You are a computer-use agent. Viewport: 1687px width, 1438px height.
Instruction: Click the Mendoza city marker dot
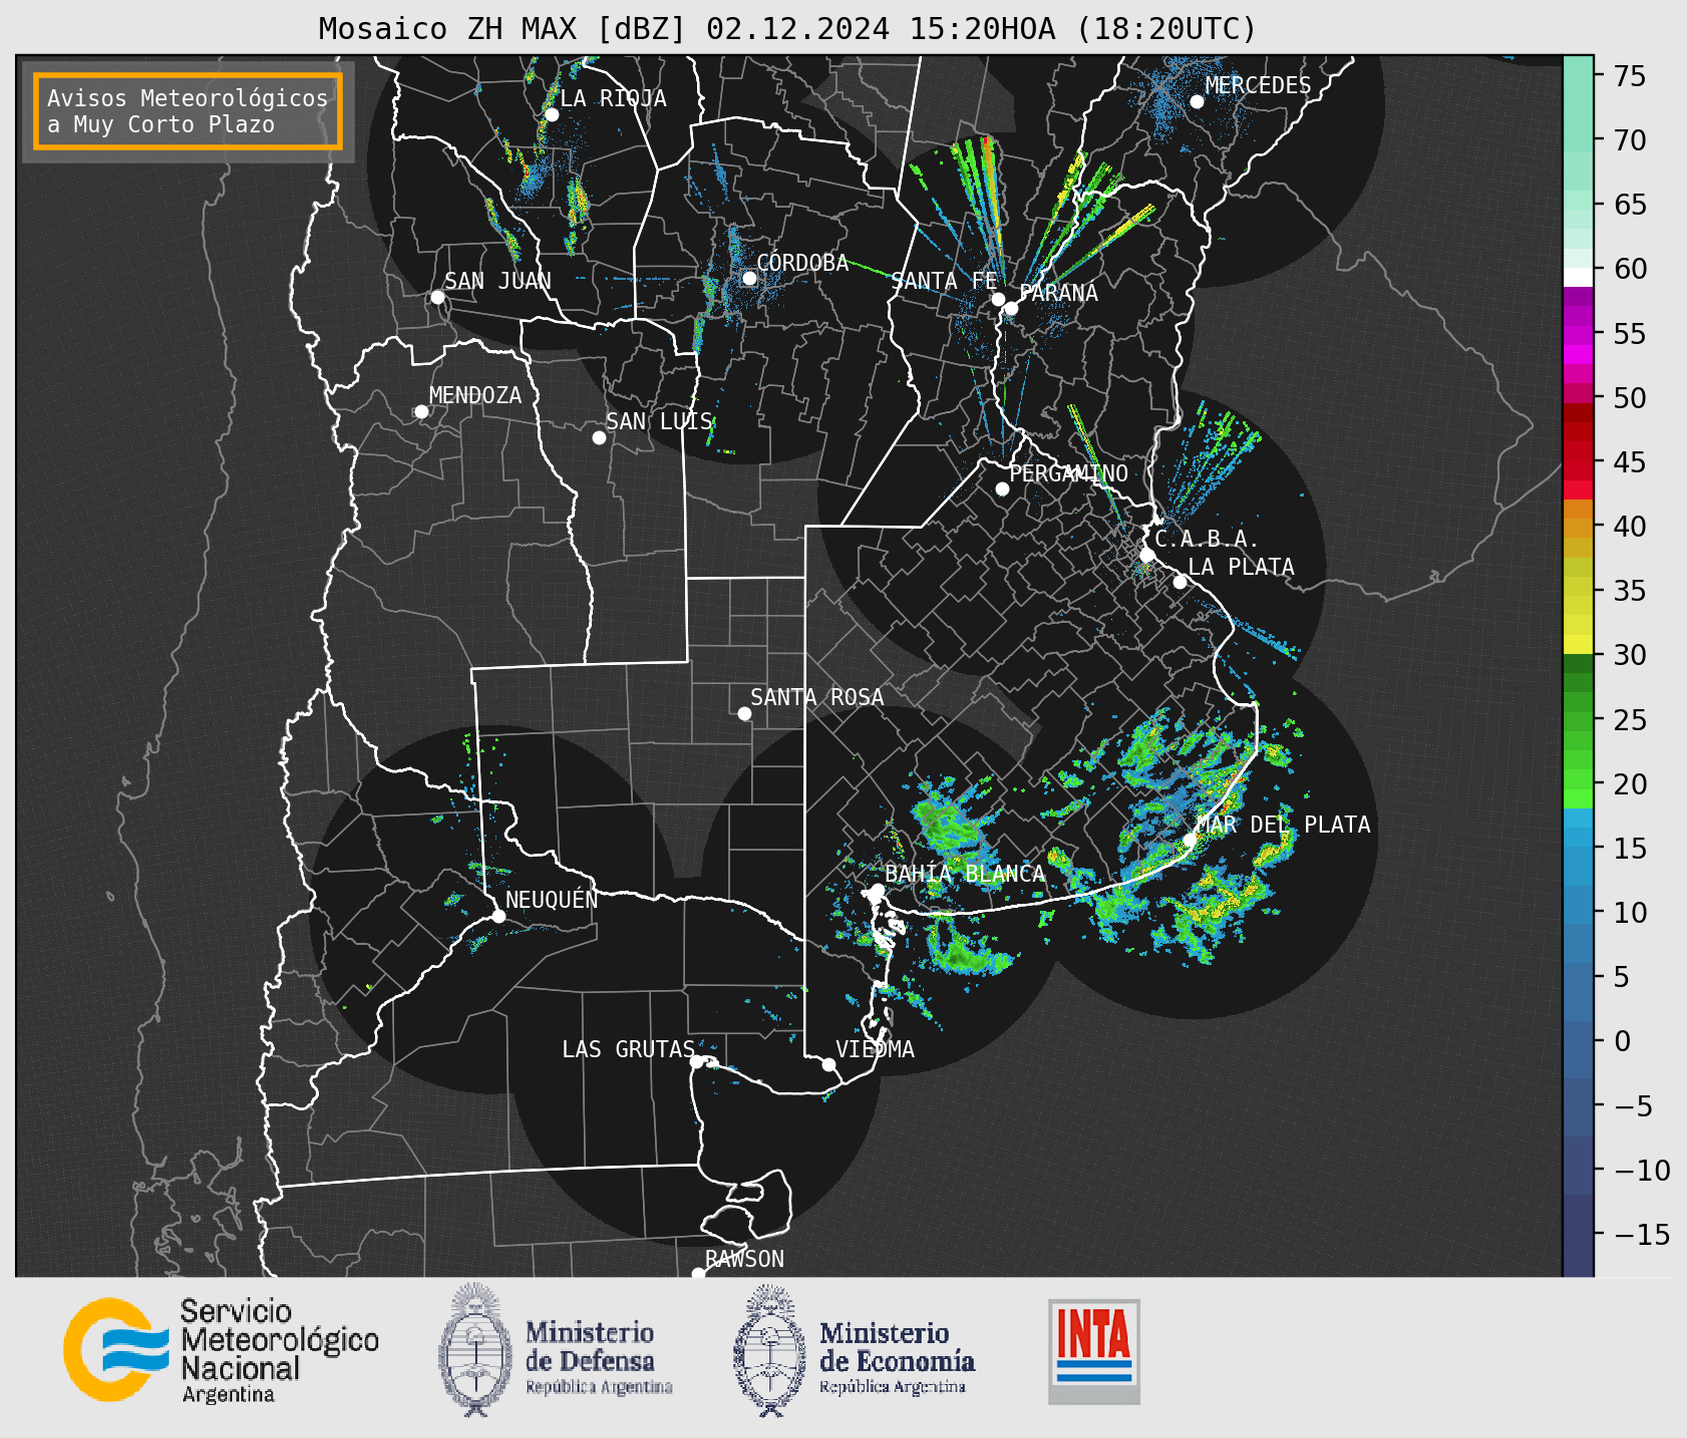[x=422, y=412]
